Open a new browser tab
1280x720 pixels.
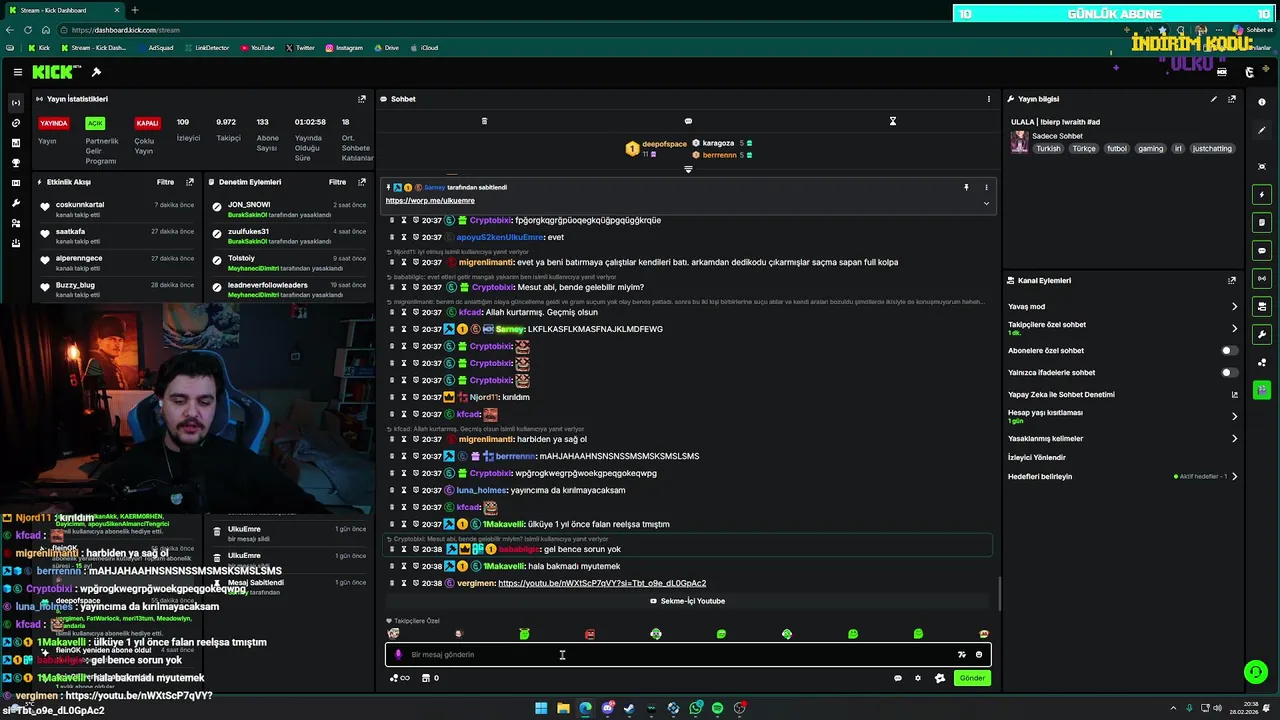point(135,10)
